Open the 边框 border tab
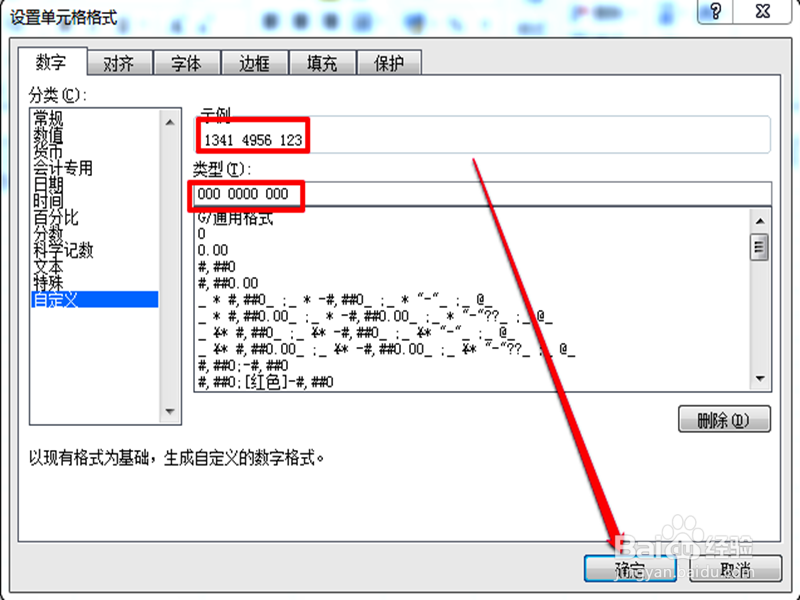Image resolution: width=800 pixels, height=600 pixels. click(x=253, y=61)
